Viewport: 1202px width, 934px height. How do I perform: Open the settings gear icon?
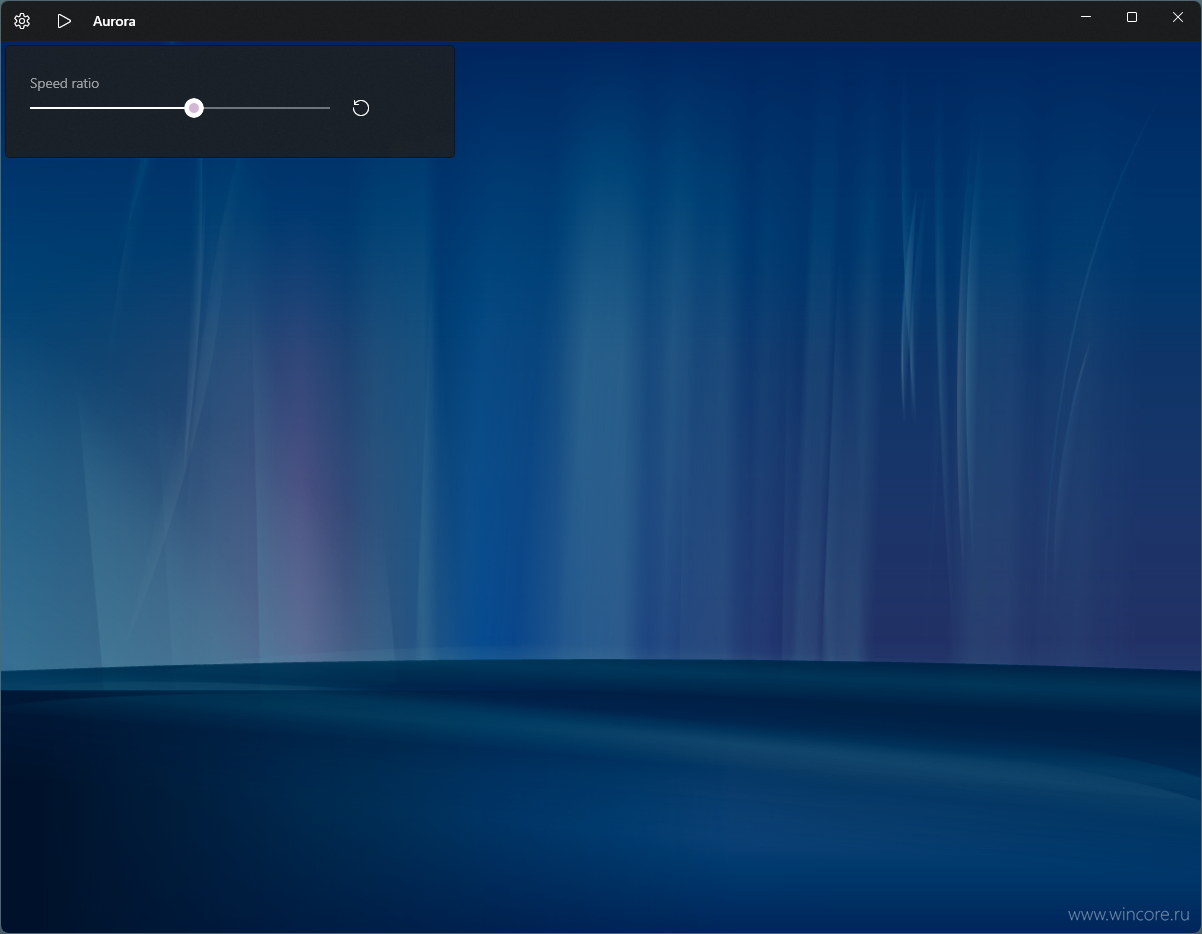point(22,21)
